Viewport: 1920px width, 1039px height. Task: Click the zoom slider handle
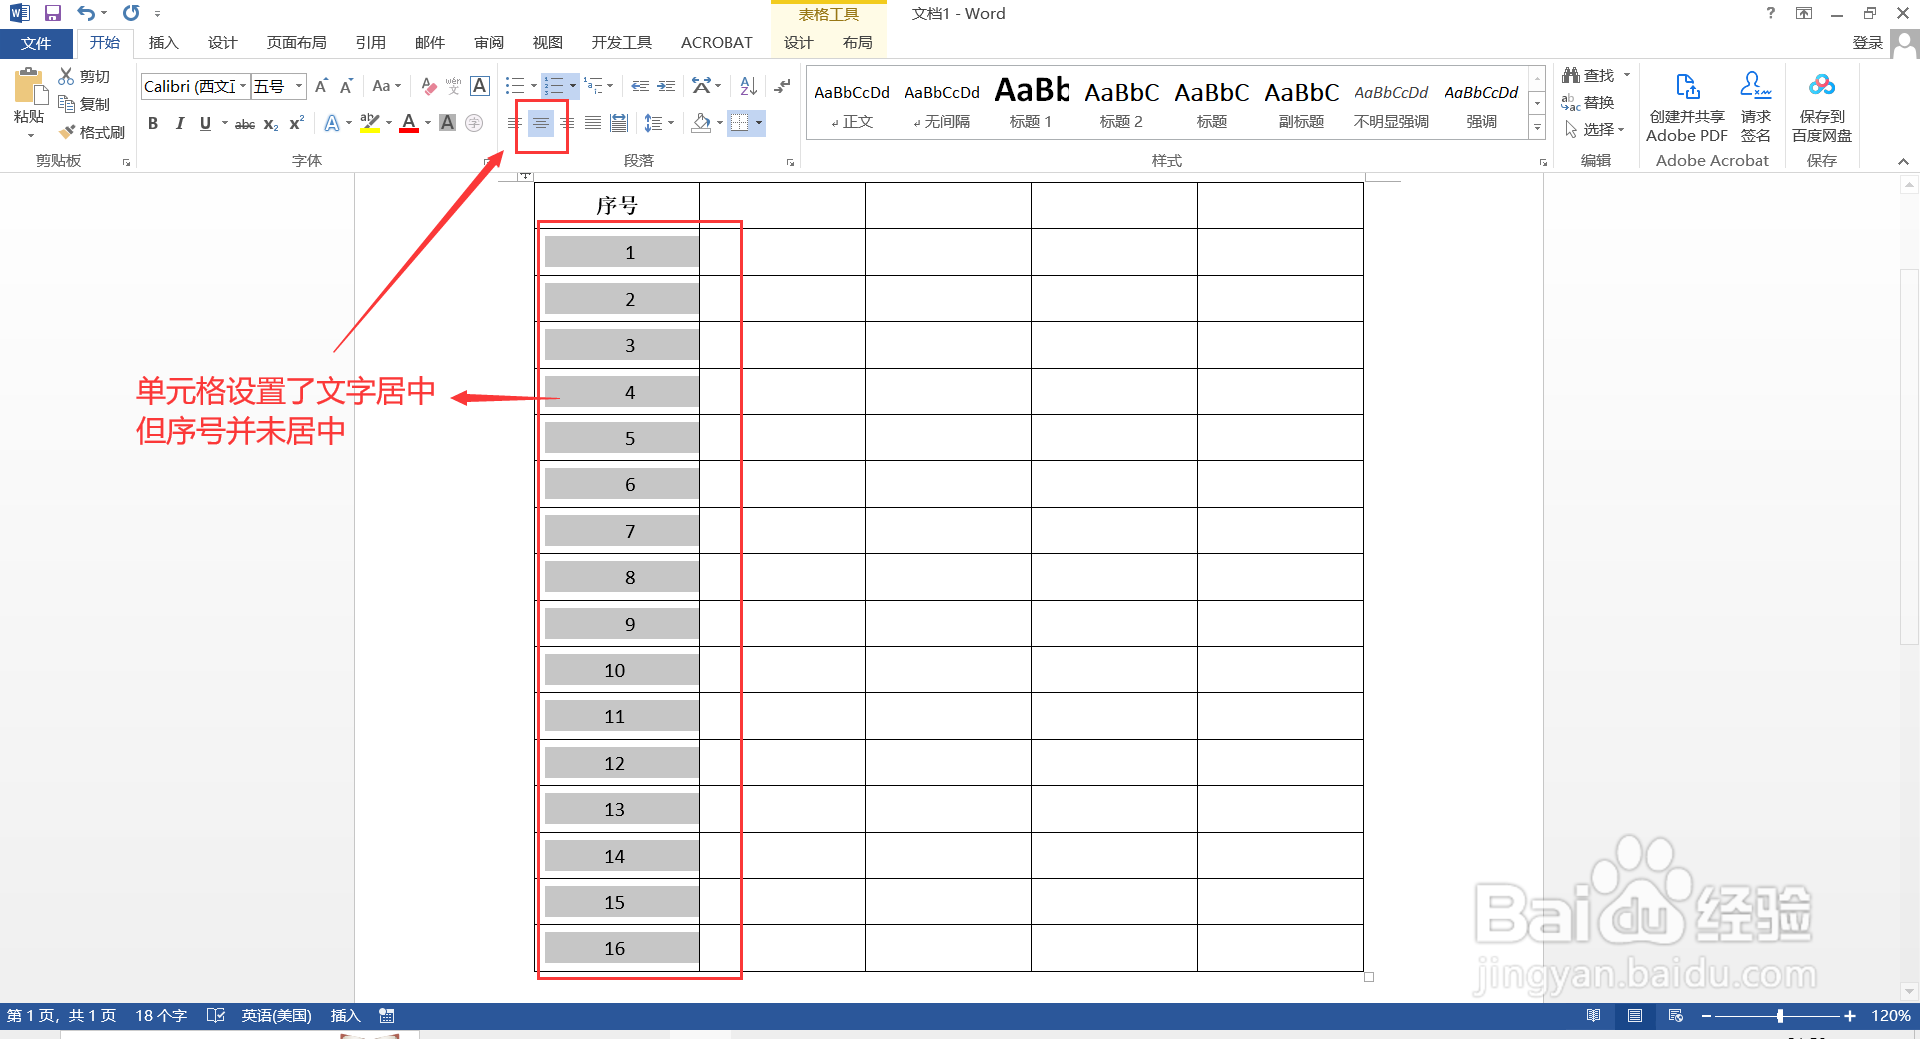coord(1780,1016)
